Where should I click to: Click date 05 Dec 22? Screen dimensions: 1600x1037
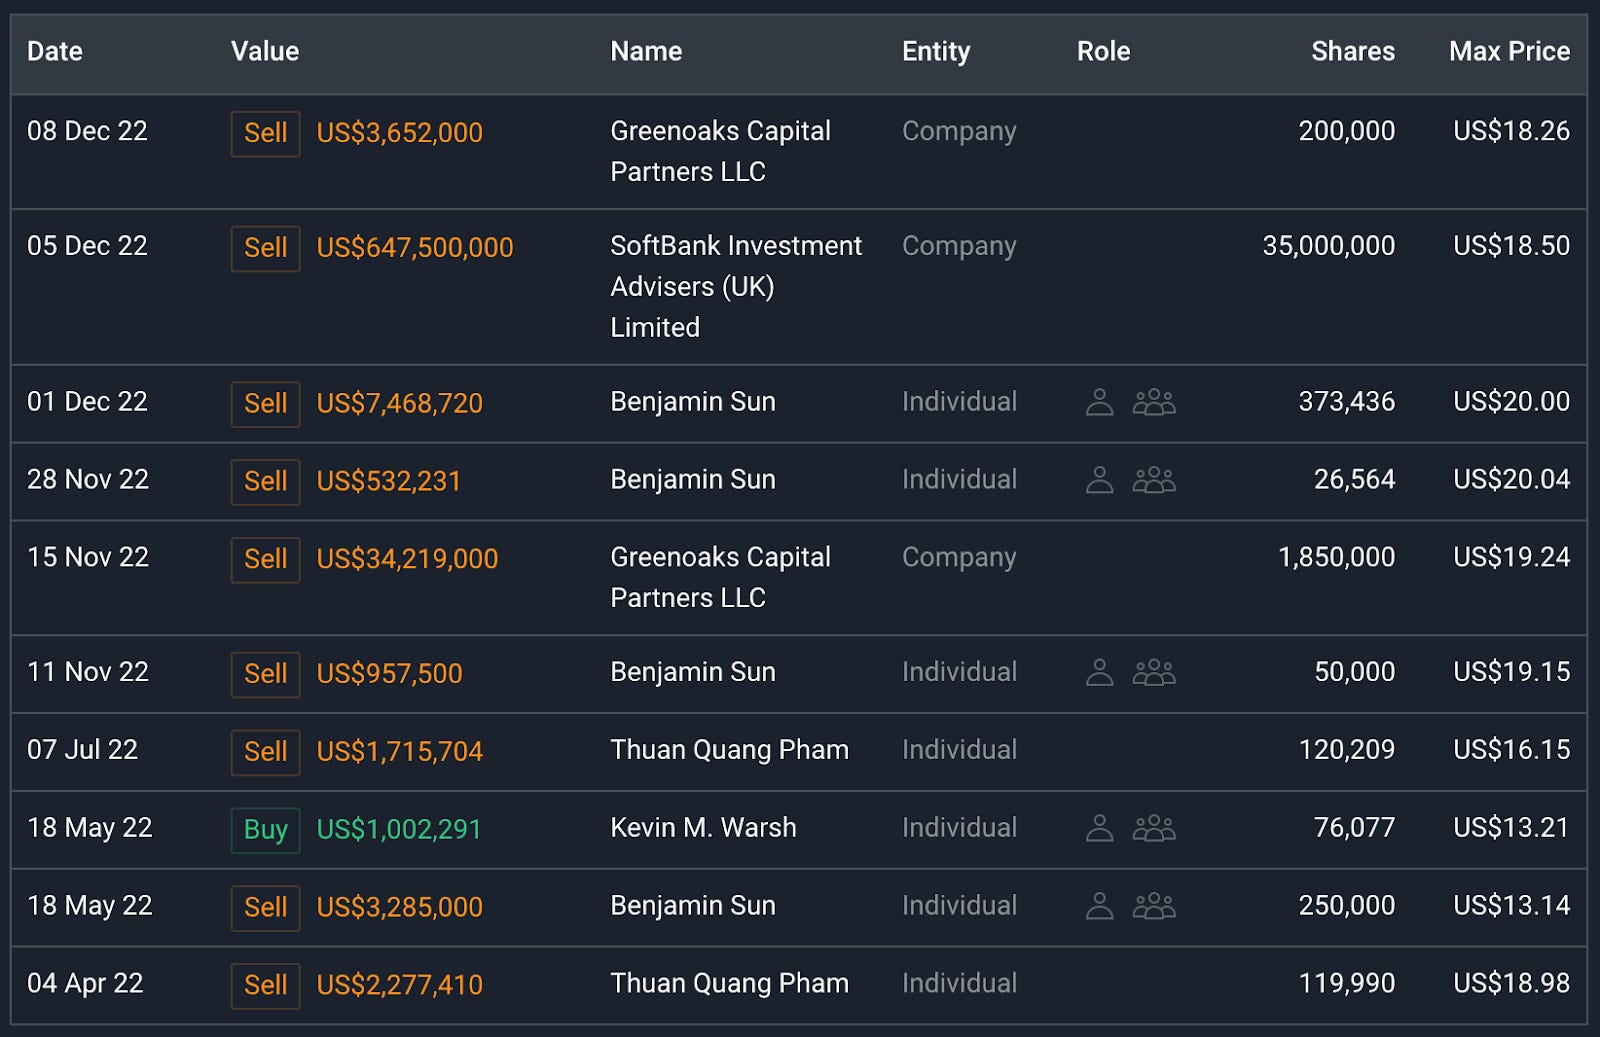[x=87, y=246]
